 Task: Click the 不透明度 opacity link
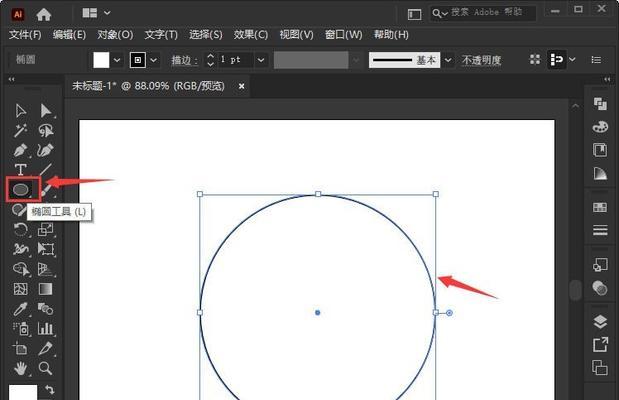[482, 60]
